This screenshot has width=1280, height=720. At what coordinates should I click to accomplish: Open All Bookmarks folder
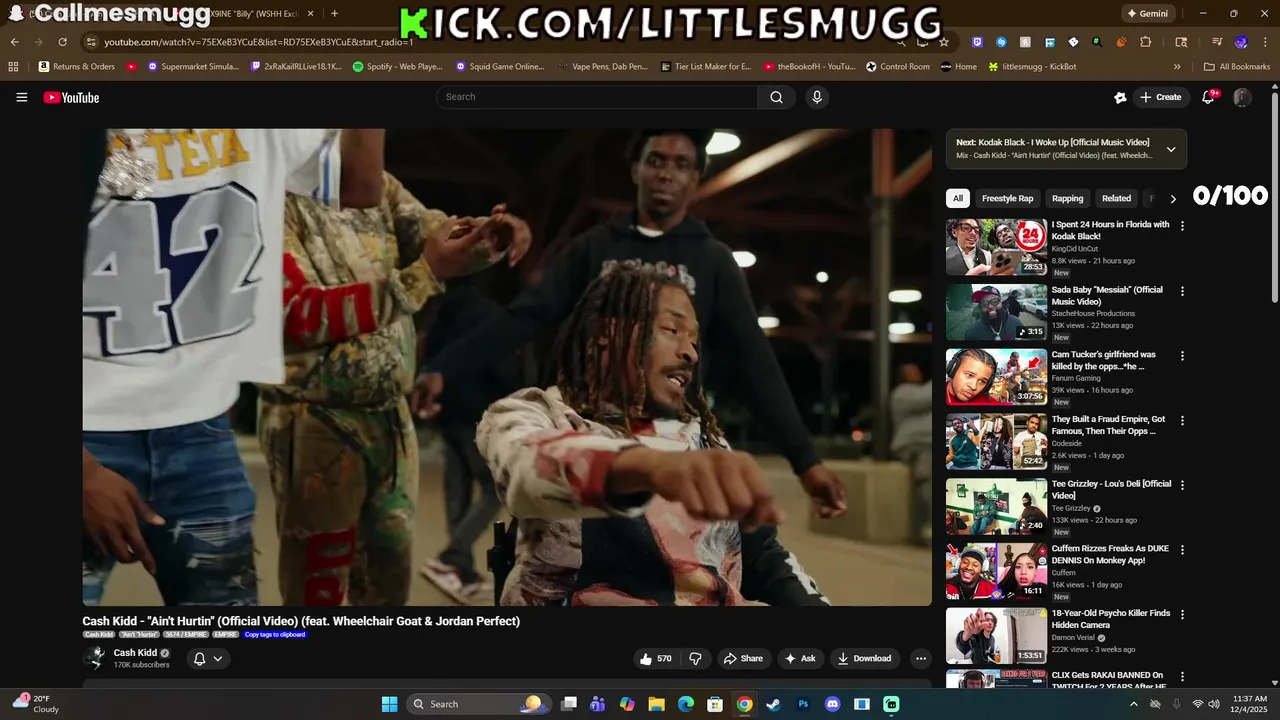coord(1237,67)
